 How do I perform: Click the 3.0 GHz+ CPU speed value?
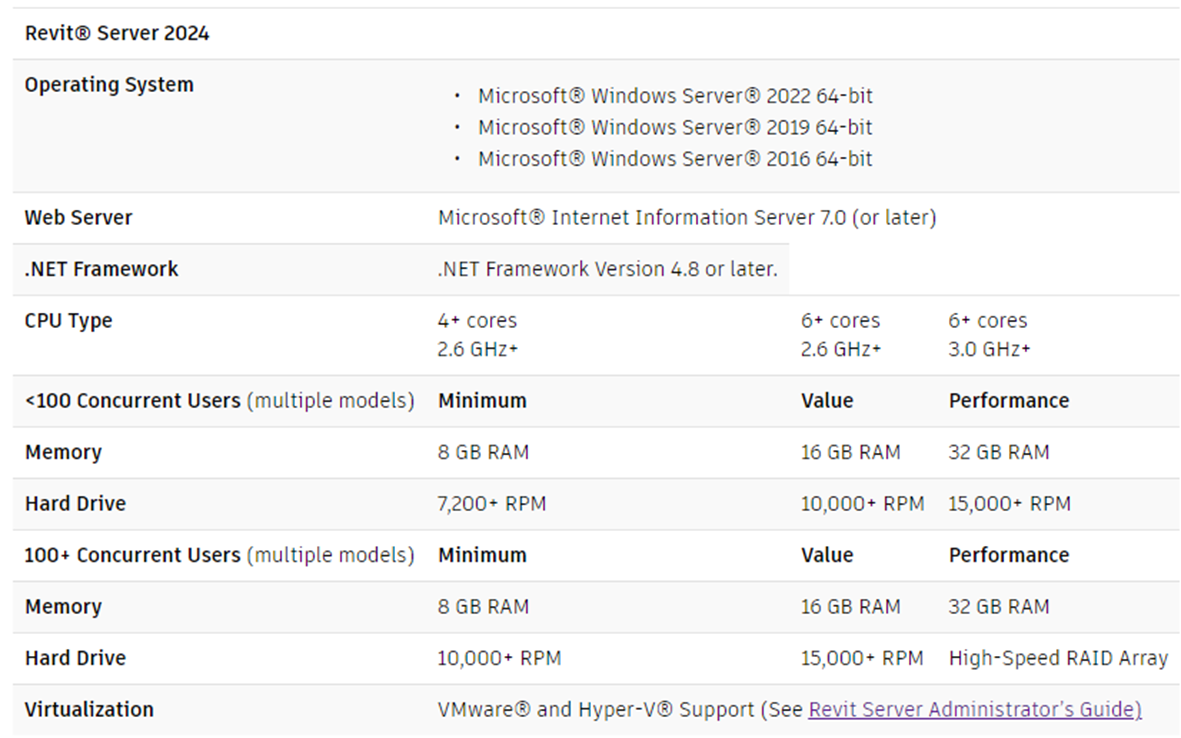pyautogui.click(x=989, y=349)
